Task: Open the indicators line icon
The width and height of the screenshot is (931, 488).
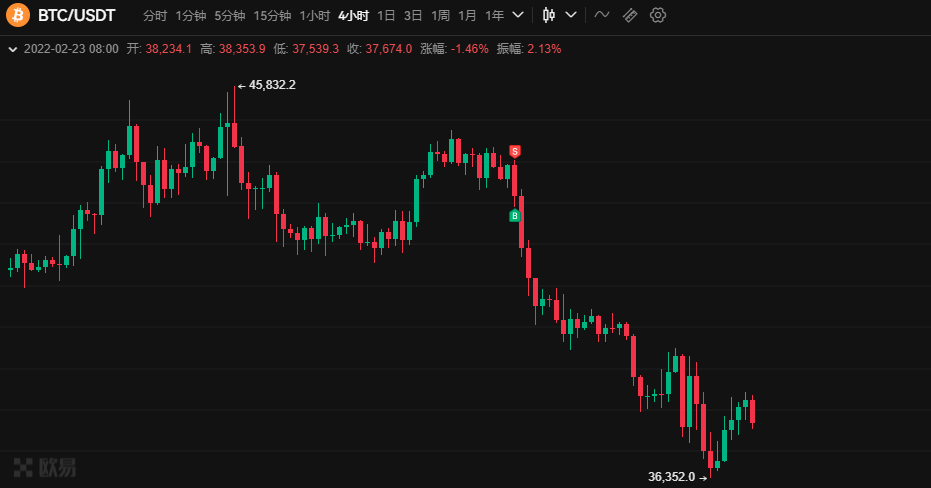Action: click(x=602, y=15)
